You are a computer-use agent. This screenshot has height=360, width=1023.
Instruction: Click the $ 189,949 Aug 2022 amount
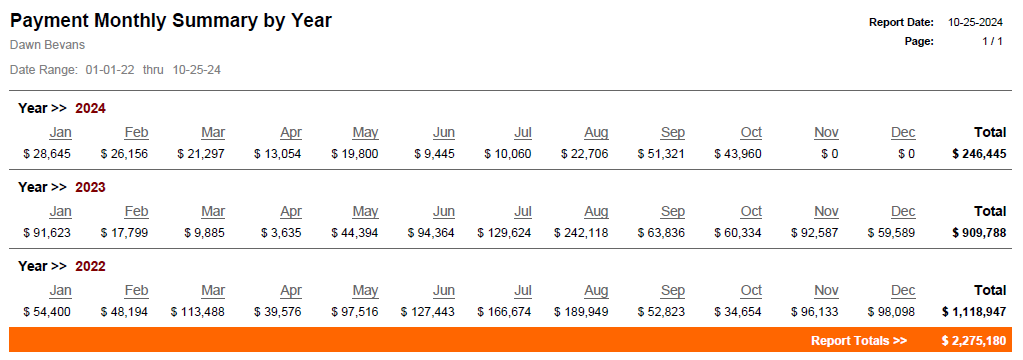pos(581,312)
